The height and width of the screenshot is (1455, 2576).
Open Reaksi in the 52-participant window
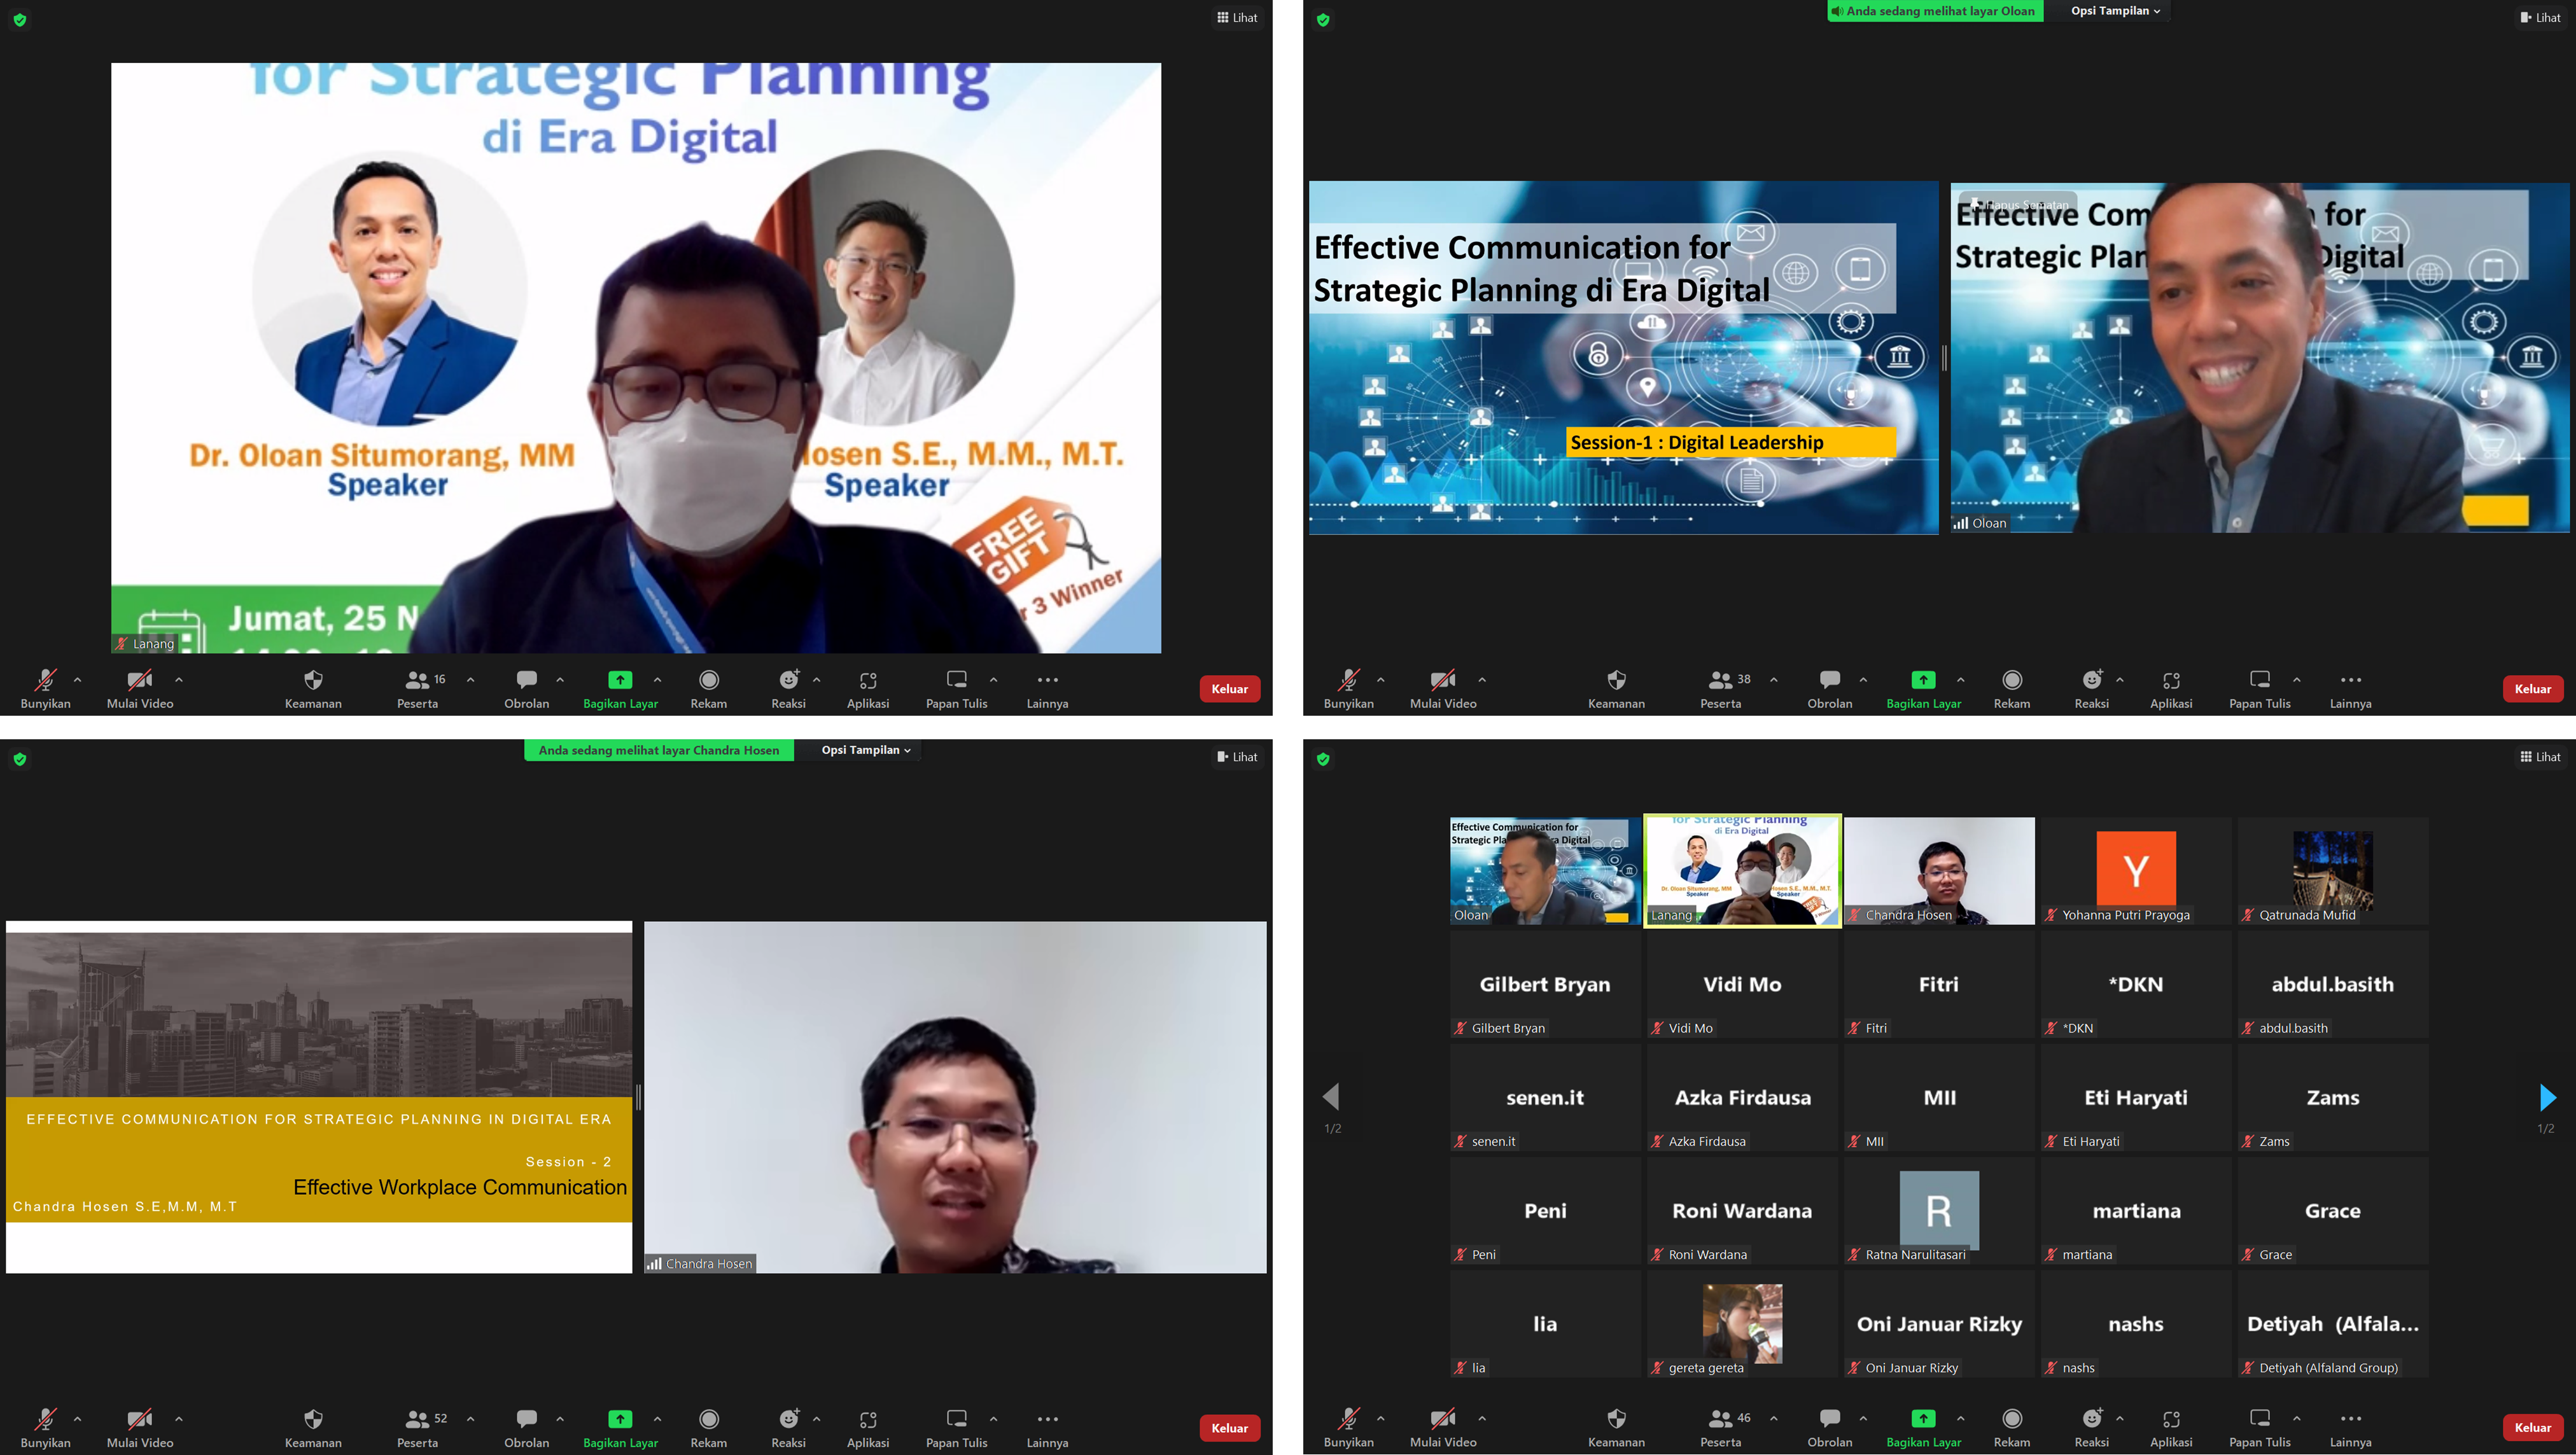pyautogui.click(x=788, y=1428)
